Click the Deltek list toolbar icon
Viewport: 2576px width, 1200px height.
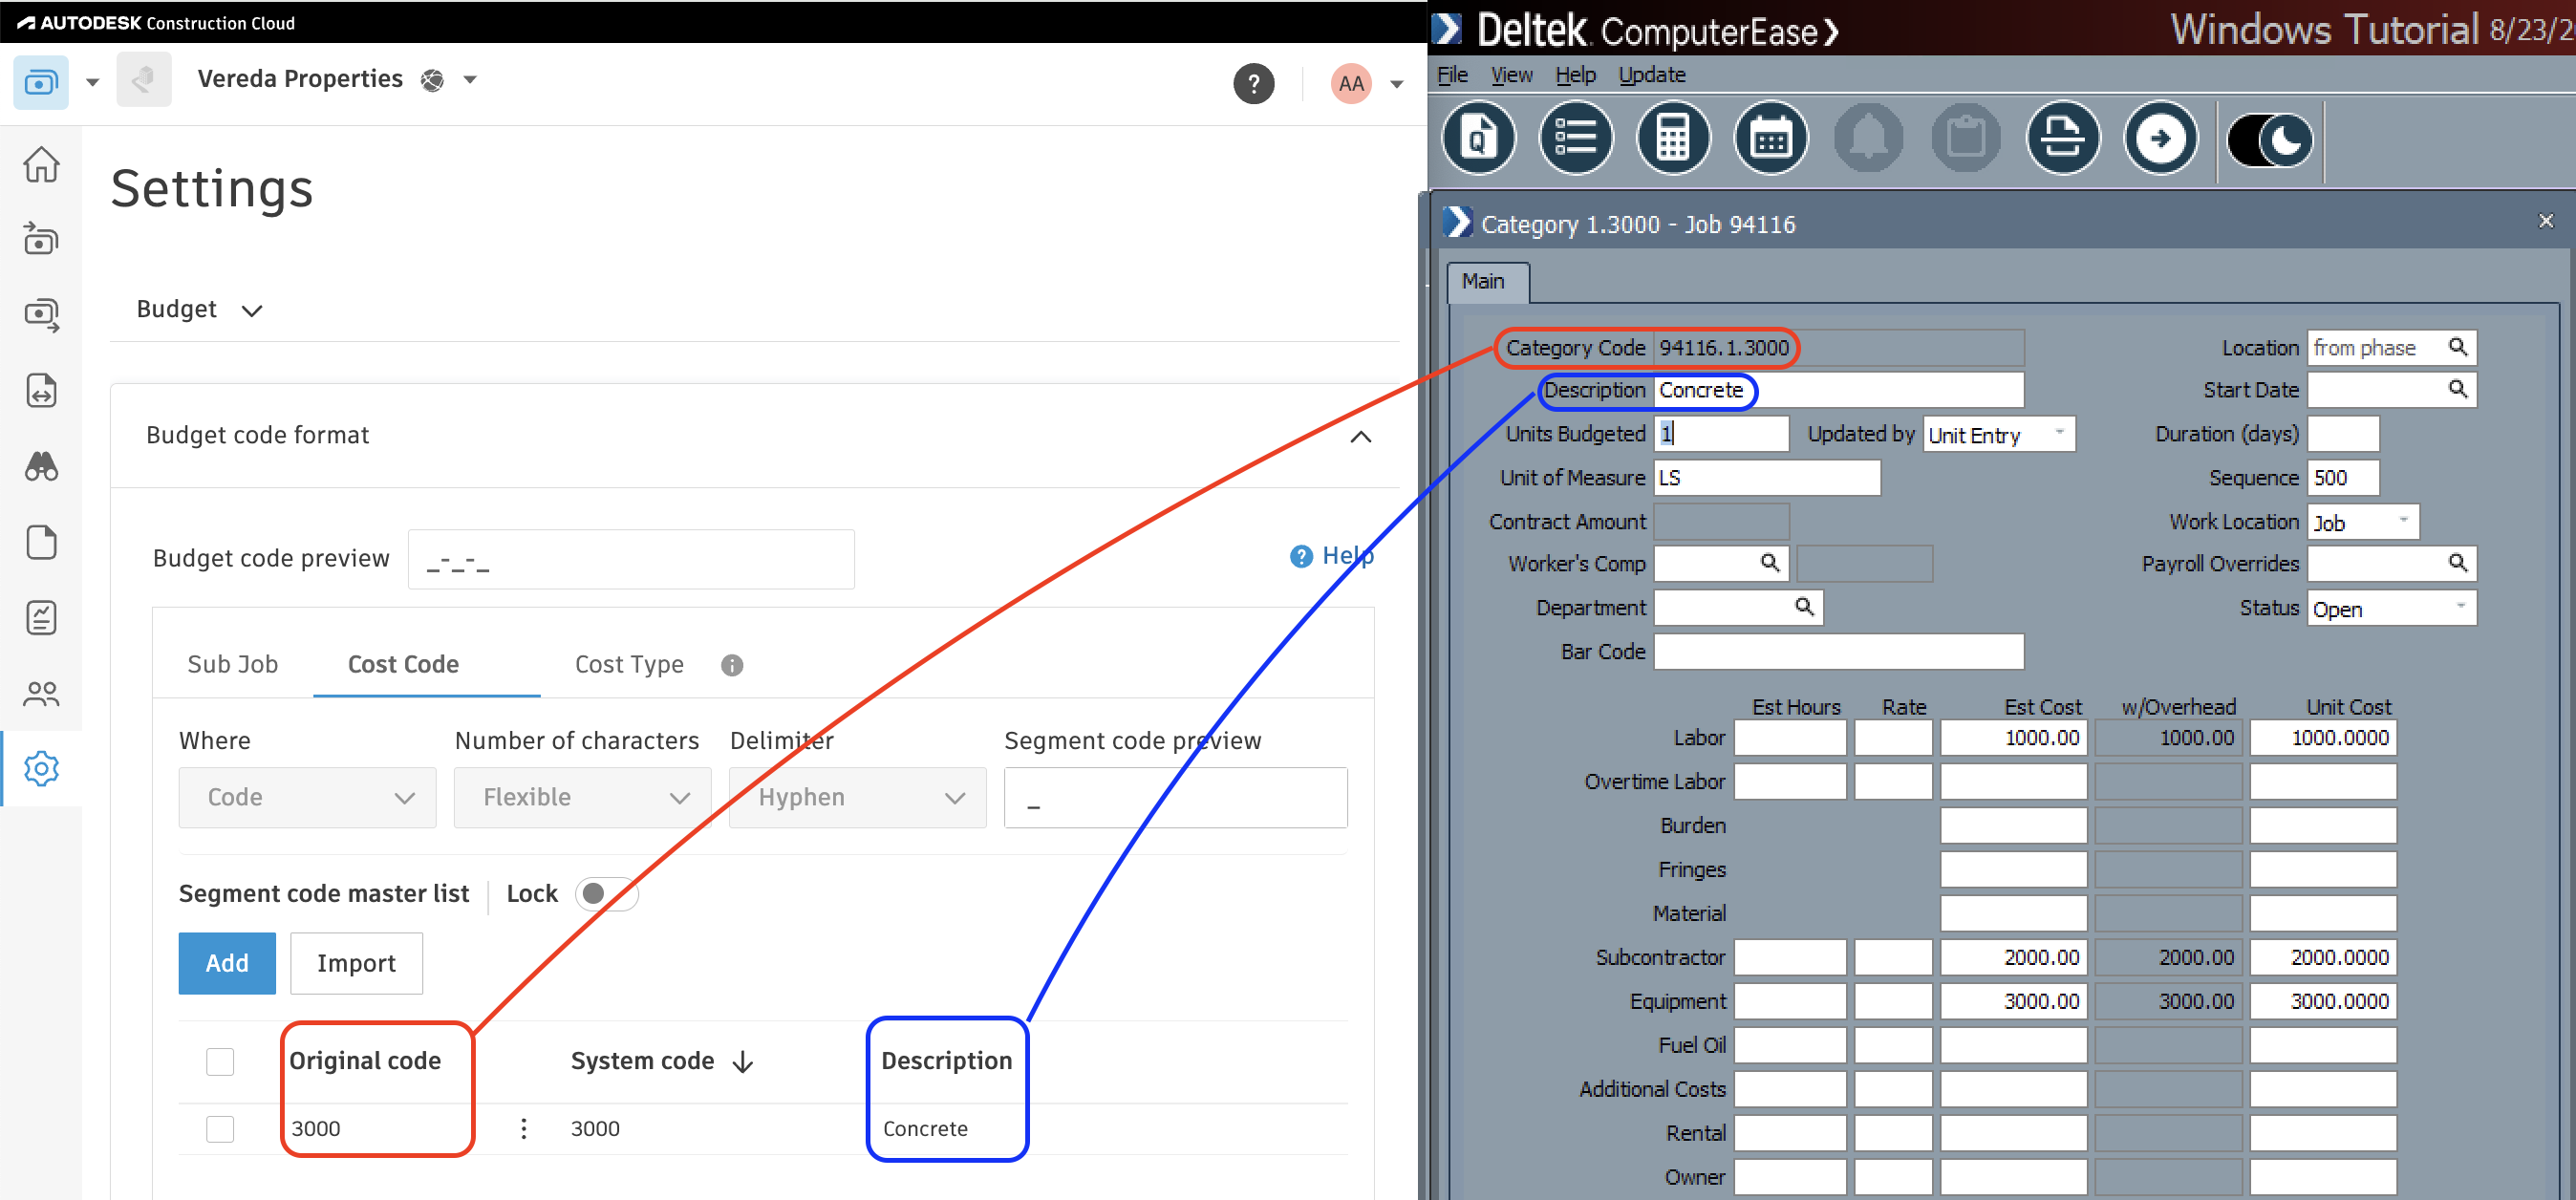pos(1576,138)
